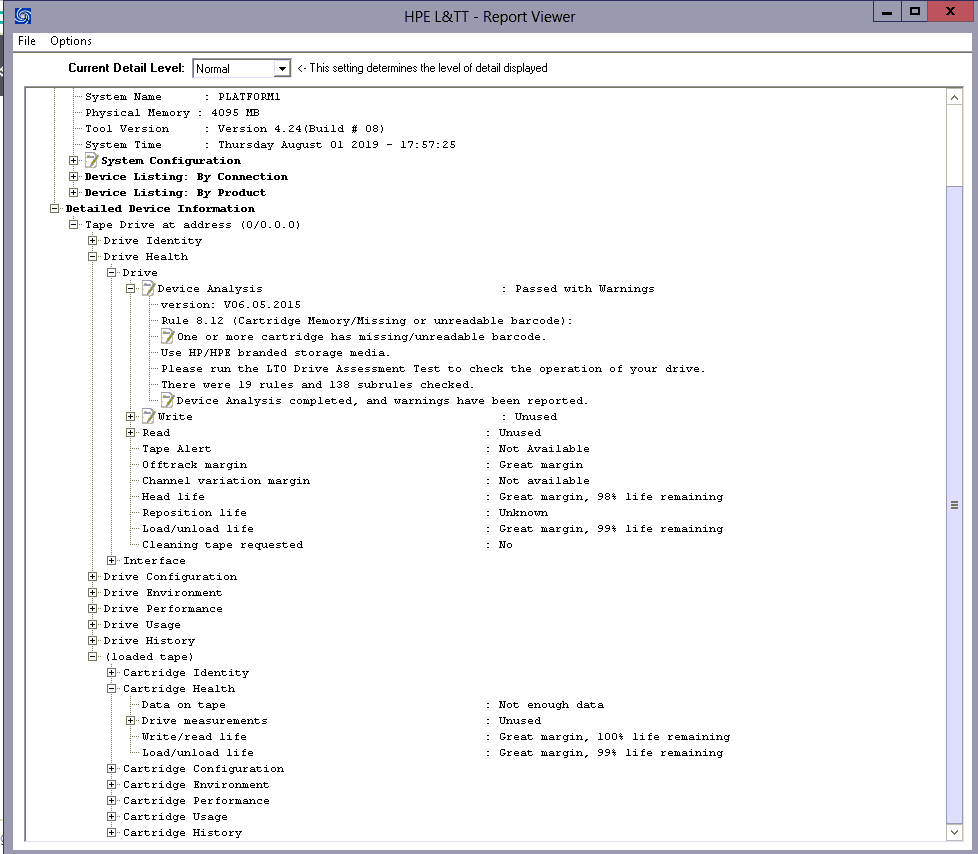Expand Drive Performance node
Screen dimensions: 978x854
pos(92,608)
